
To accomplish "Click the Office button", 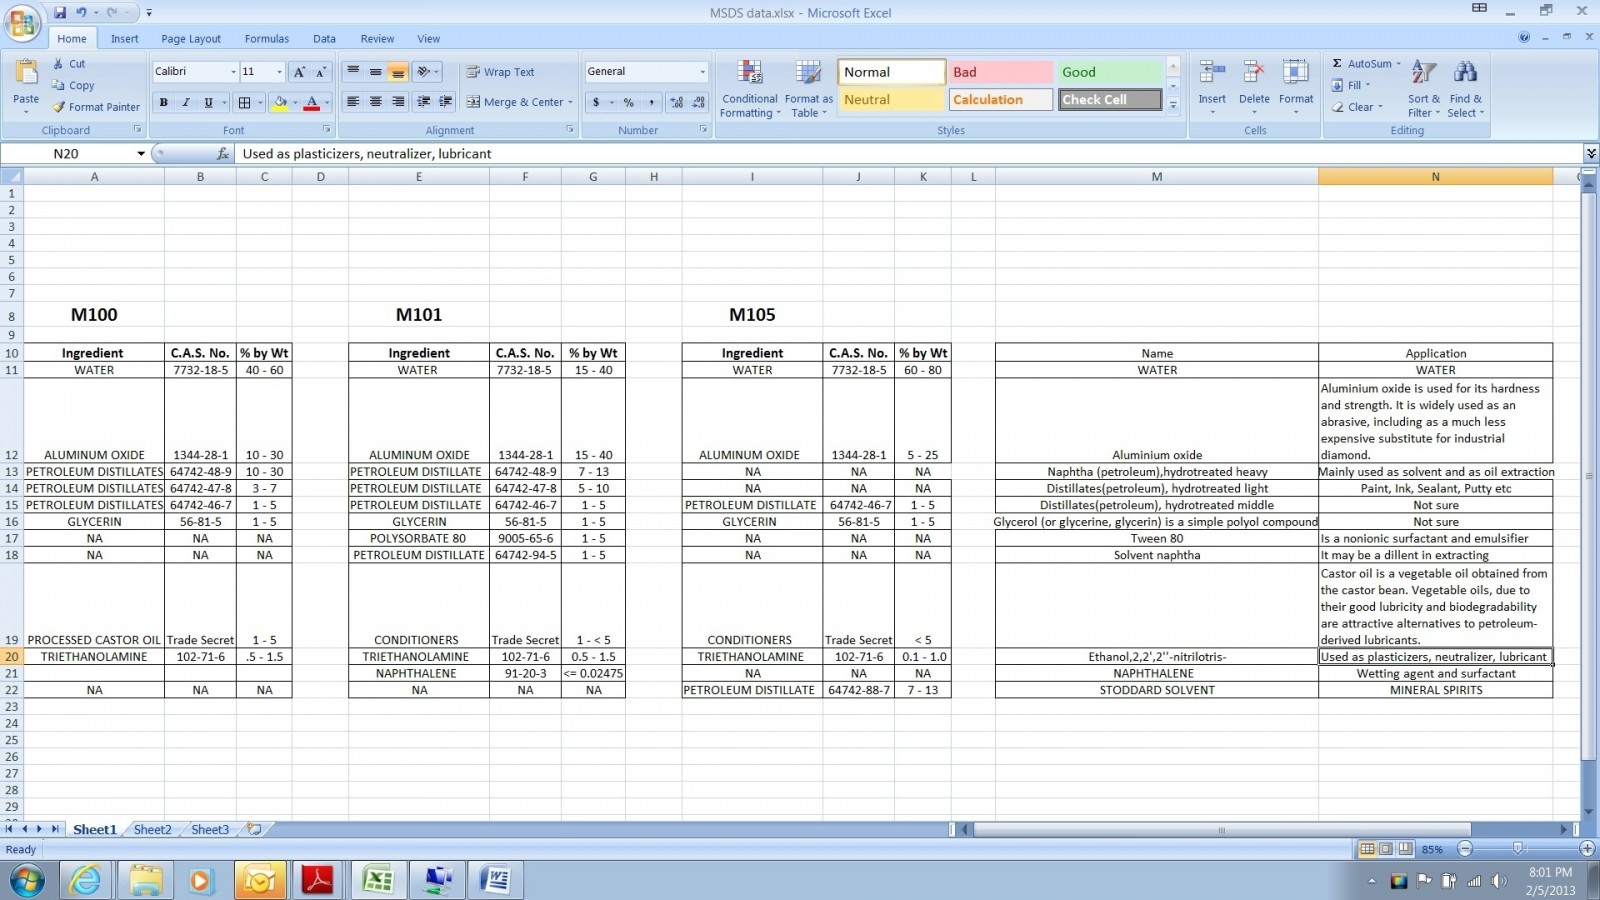I will tap(22, 22).
